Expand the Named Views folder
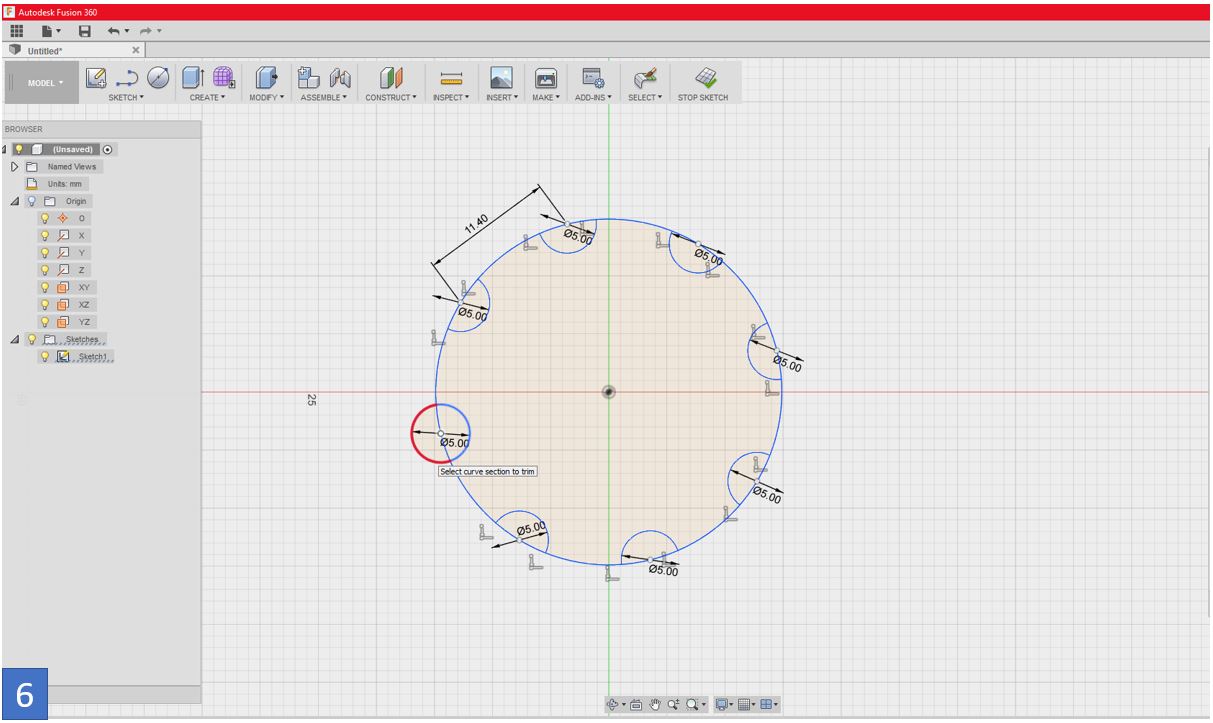Screen dimensions: 1213x723 pyautogui.click(x=15, y=166)
